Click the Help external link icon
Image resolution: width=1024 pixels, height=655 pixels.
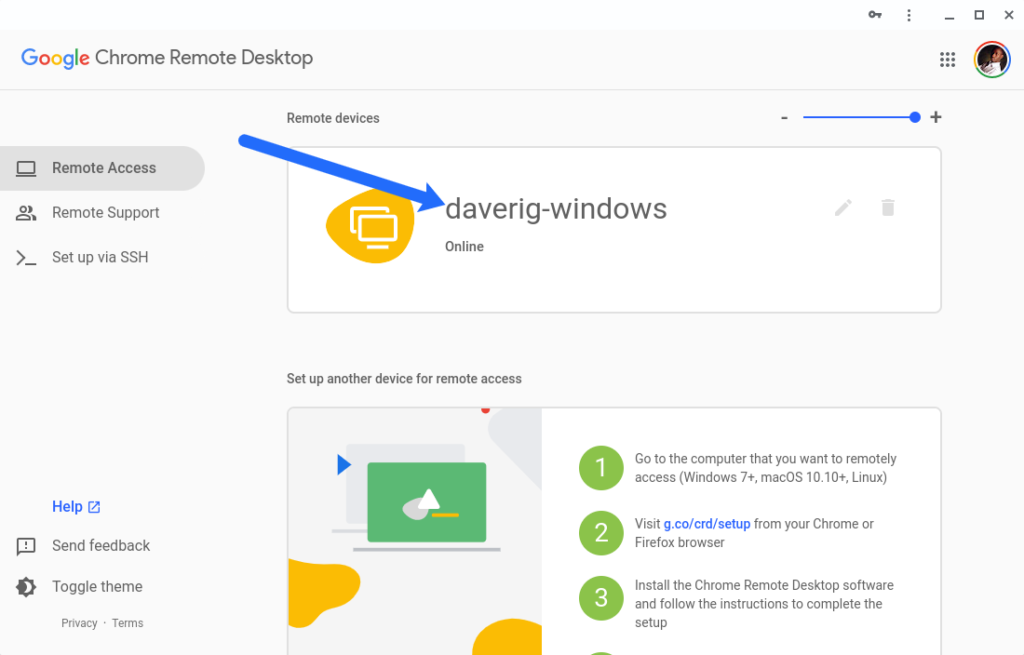[x=94, y=507]
